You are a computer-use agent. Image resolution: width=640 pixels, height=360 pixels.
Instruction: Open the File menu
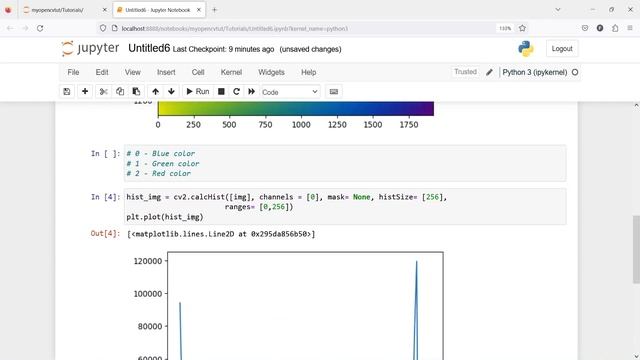tap(73, 72)
